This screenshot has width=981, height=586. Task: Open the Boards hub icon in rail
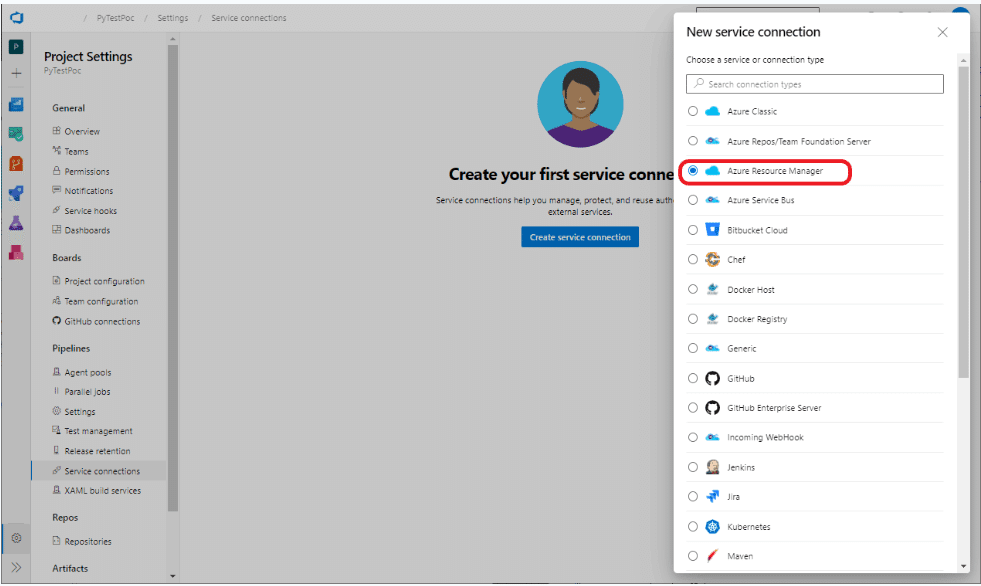16,134
